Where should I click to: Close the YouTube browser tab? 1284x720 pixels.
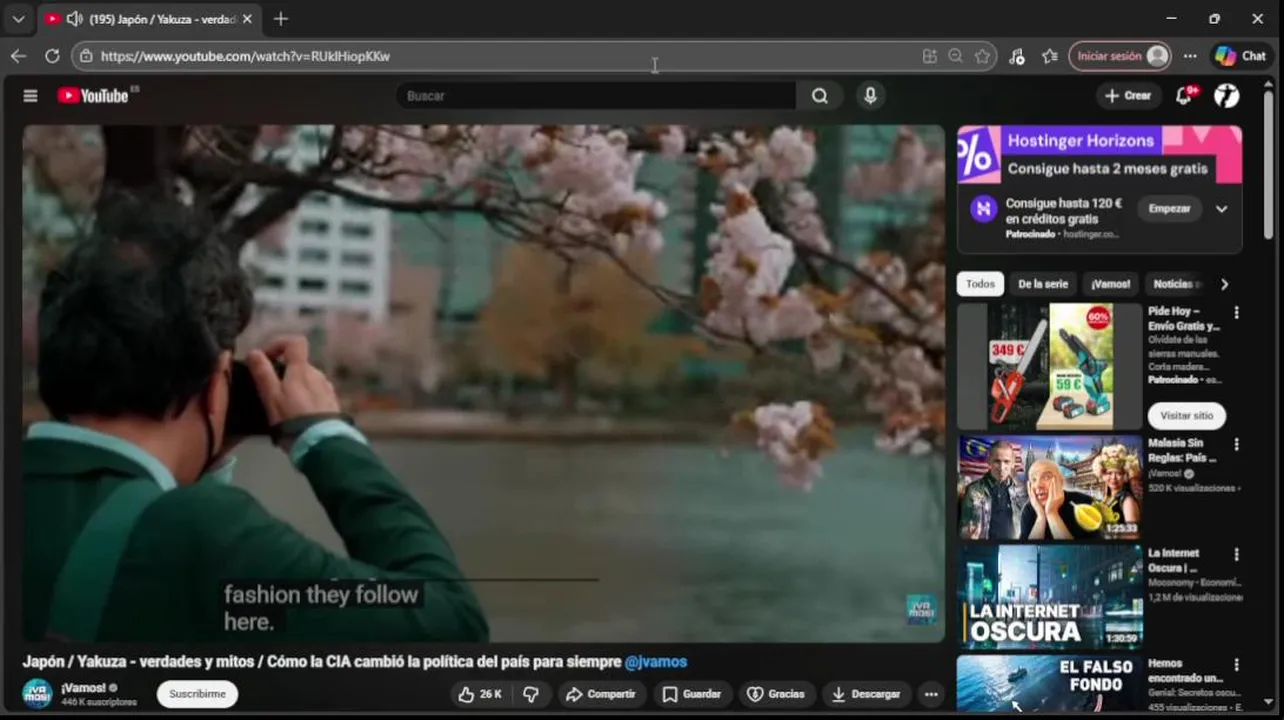pos(247,18)
